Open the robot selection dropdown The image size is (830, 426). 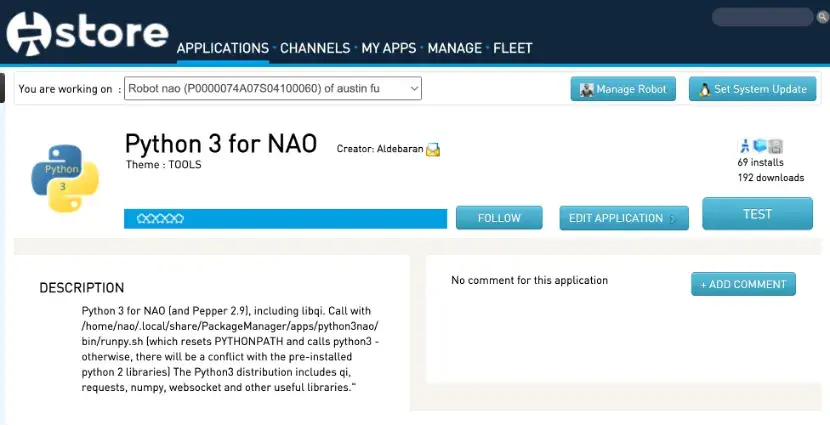click(x=273, y=88)
